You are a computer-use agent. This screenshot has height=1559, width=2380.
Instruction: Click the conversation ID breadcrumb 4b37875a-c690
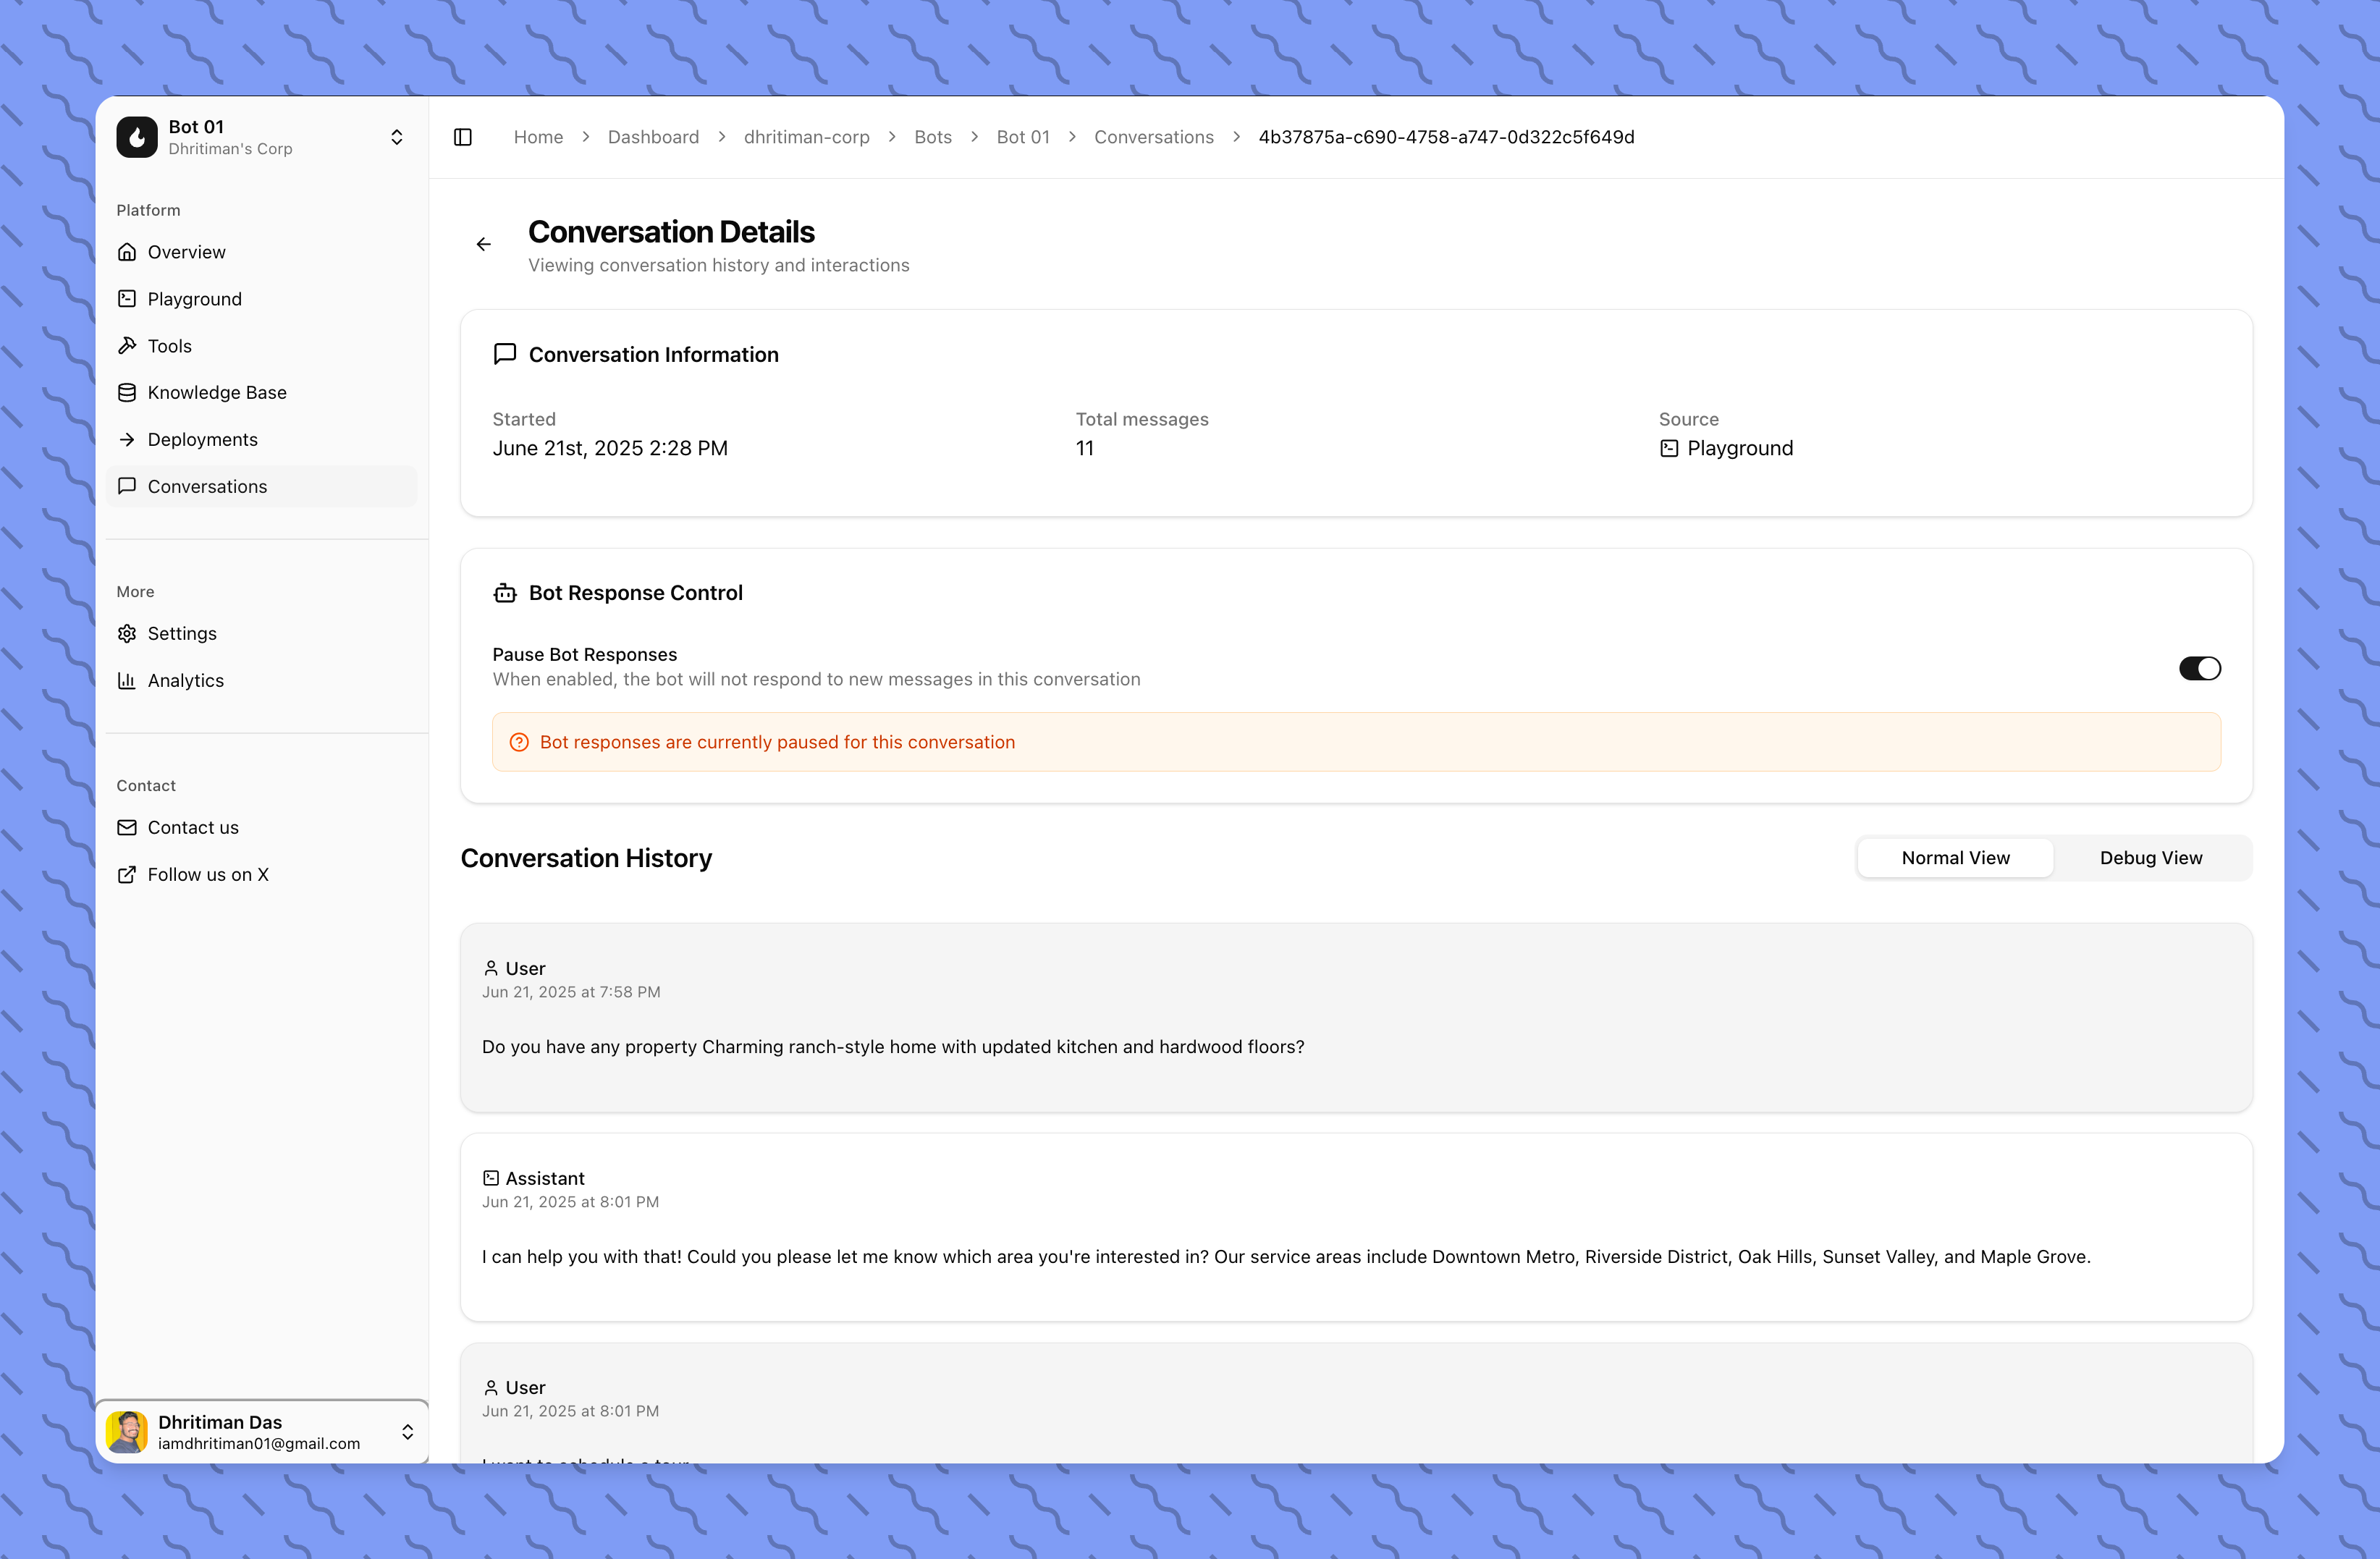click(x=1446, y=137)
